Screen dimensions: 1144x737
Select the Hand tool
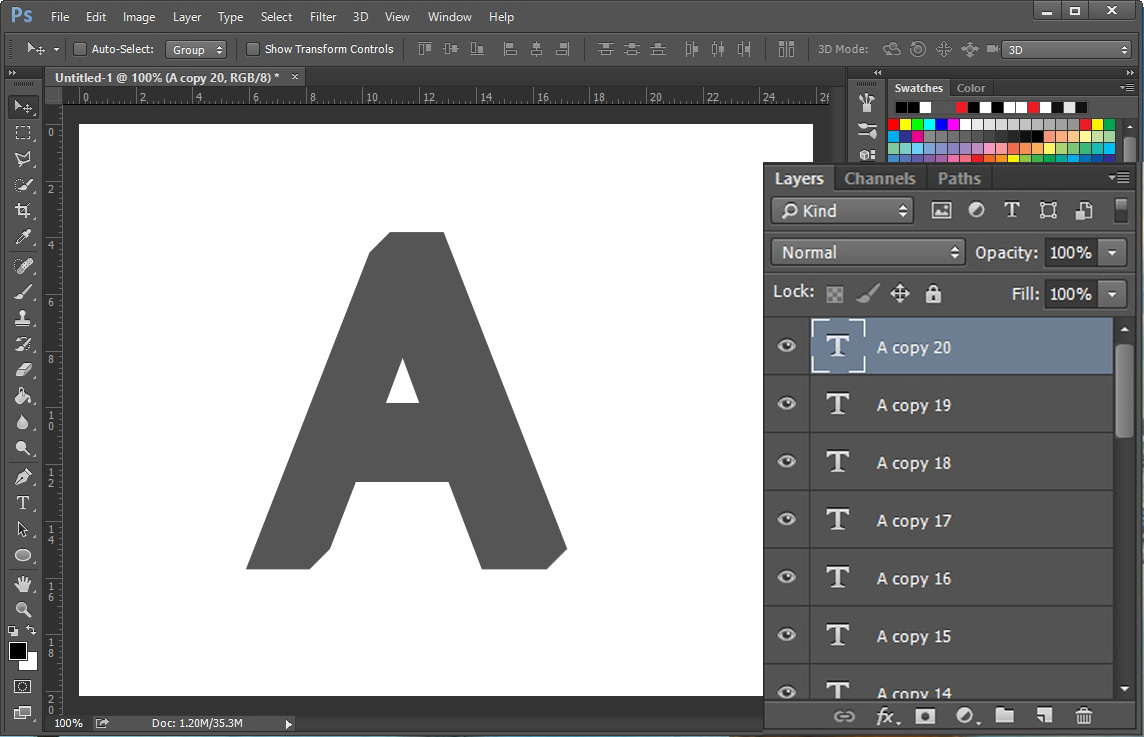click(23, 584)
